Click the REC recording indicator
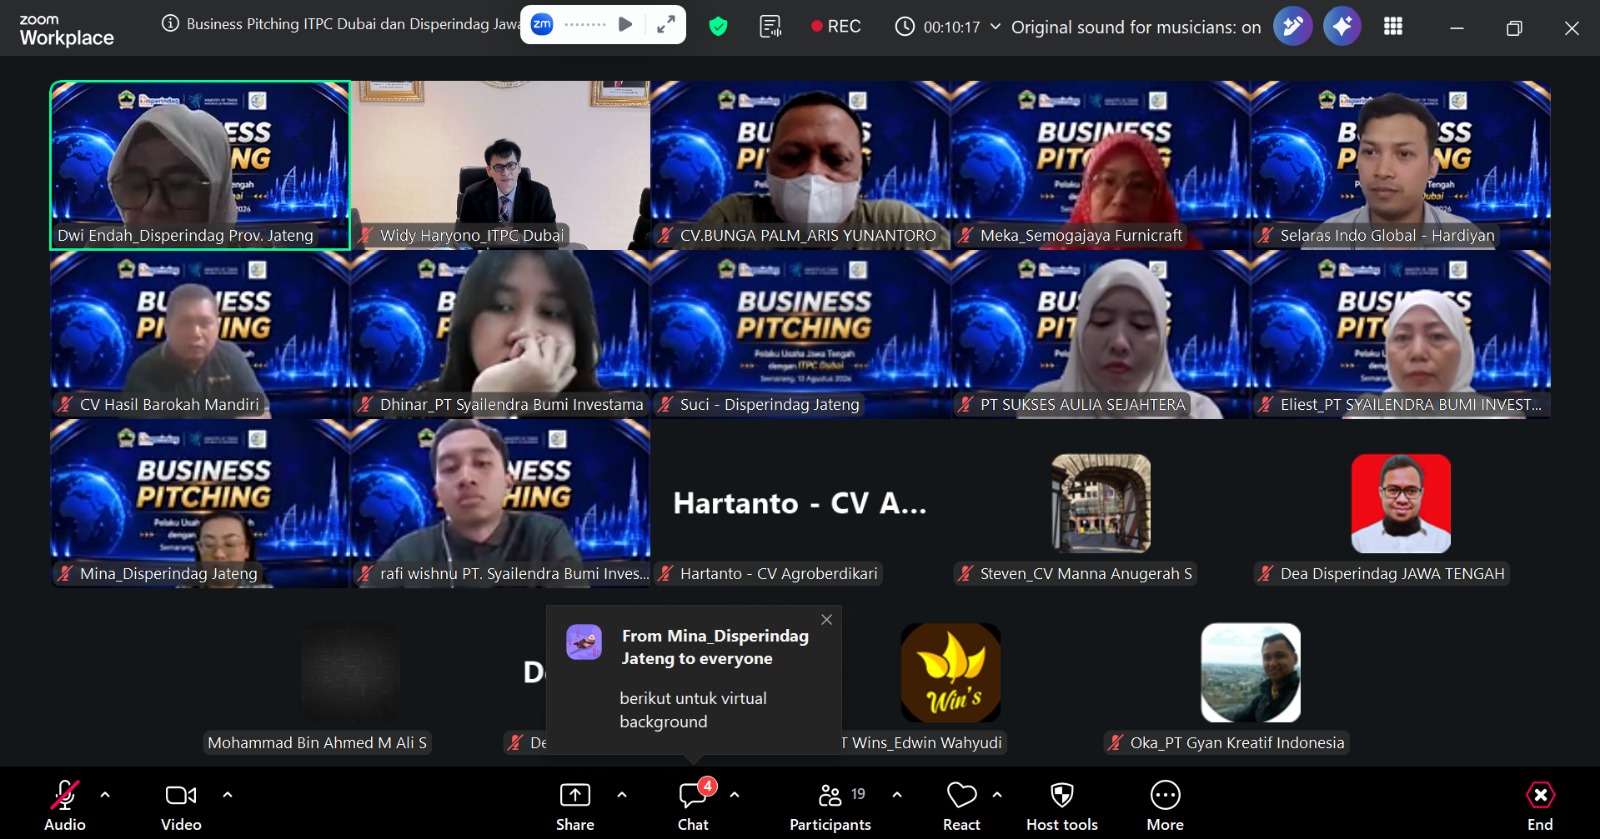The width and height of the screenshot is (1600, 839). pos(836,26)
